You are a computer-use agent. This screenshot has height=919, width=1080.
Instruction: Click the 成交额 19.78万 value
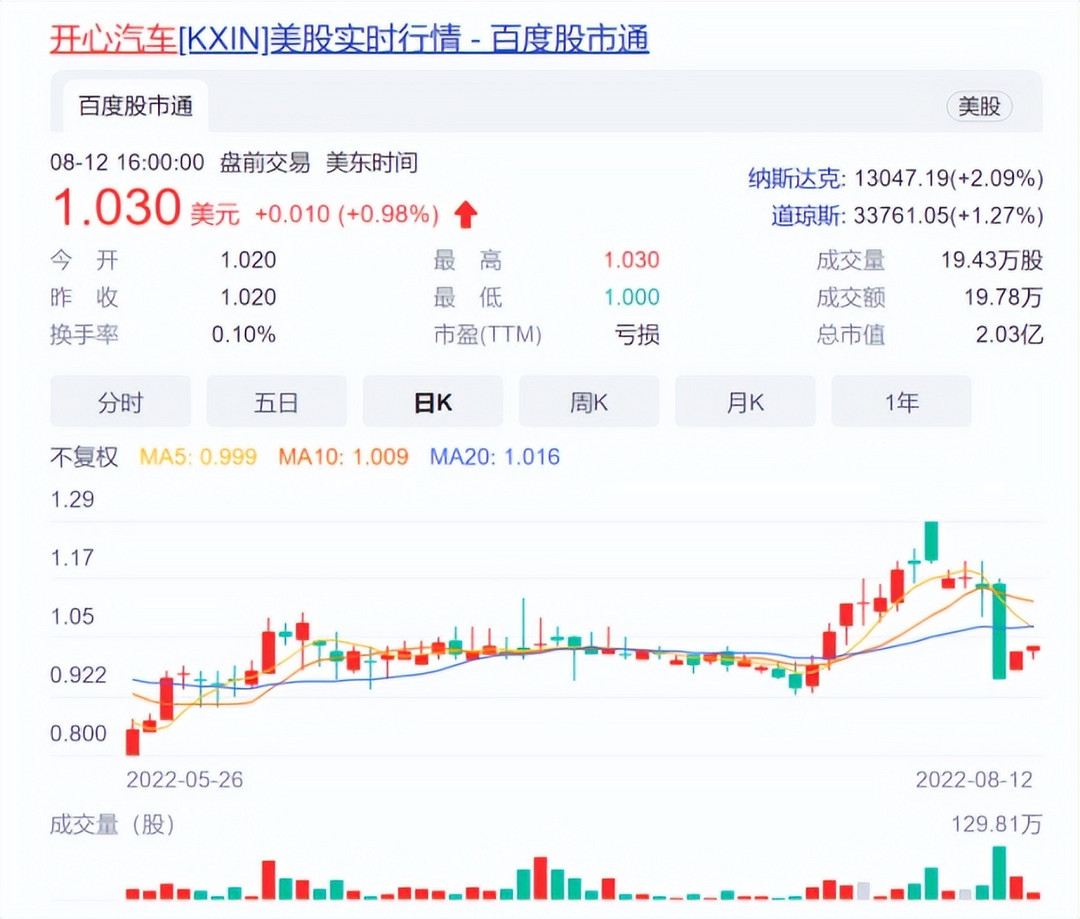pos(1004,298)
